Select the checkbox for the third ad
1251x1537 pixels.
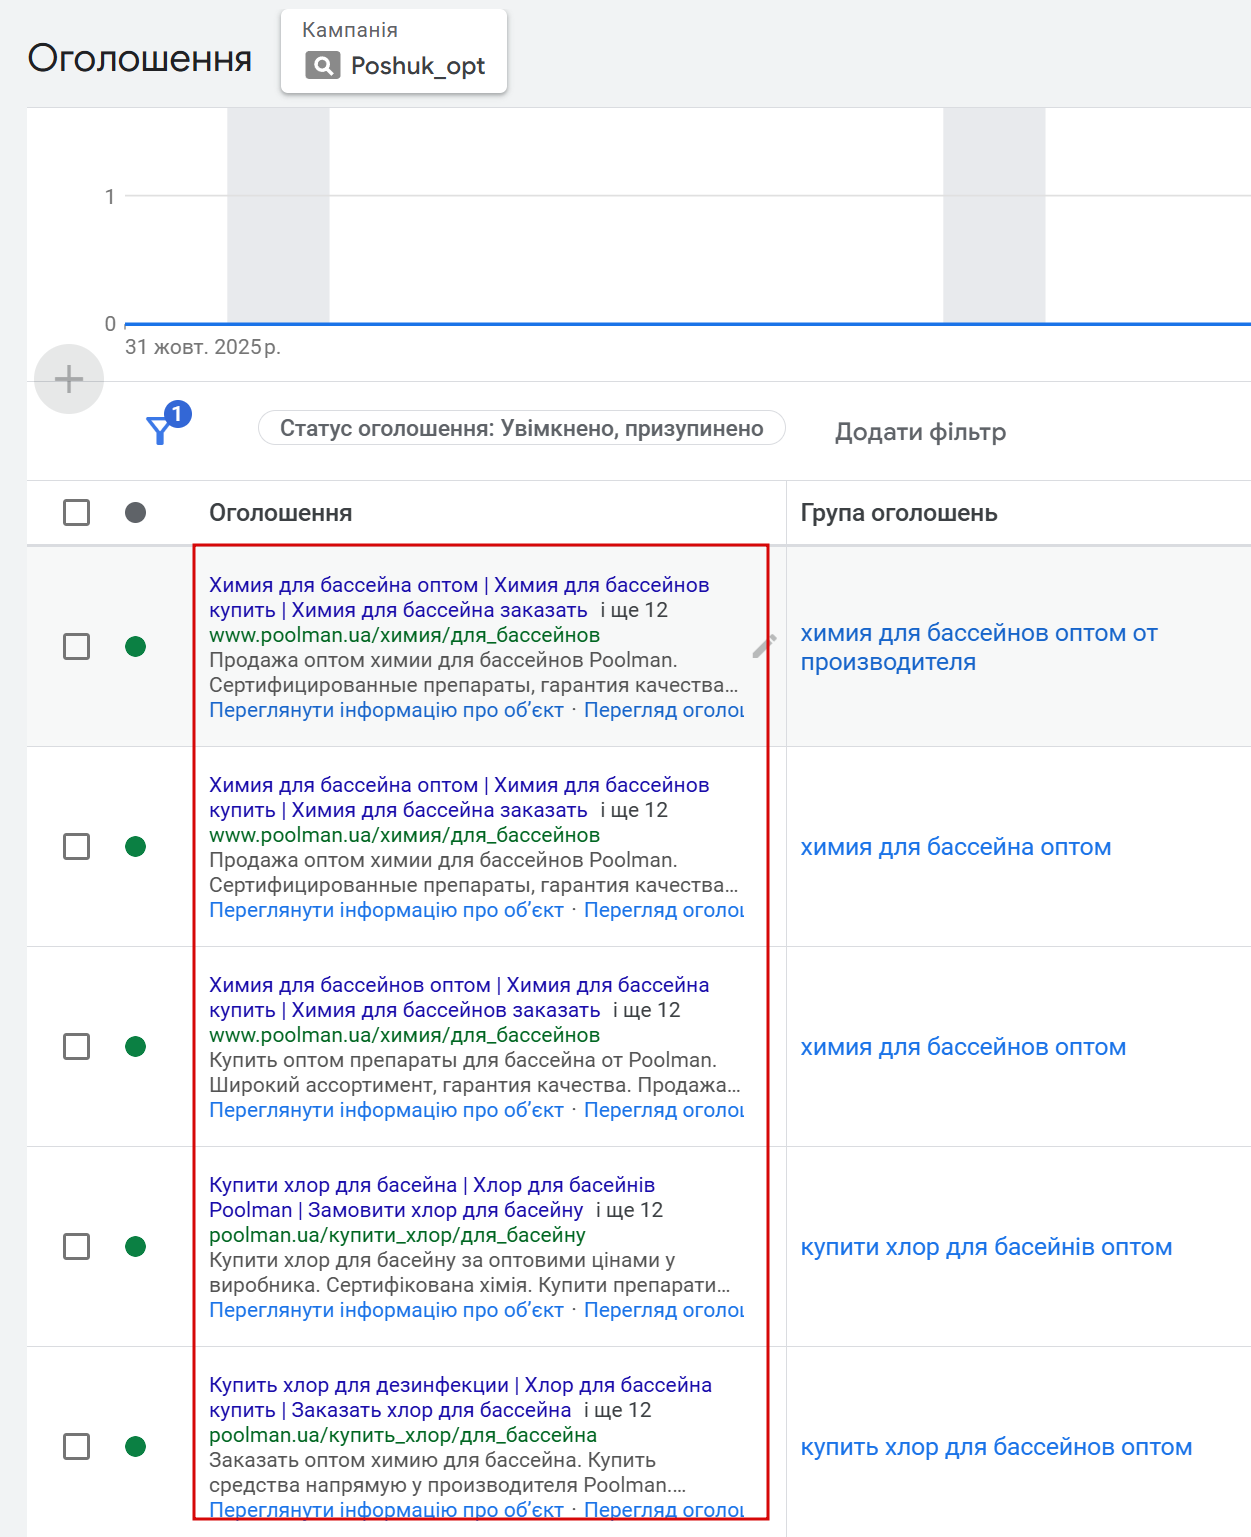coord(77,1047)
